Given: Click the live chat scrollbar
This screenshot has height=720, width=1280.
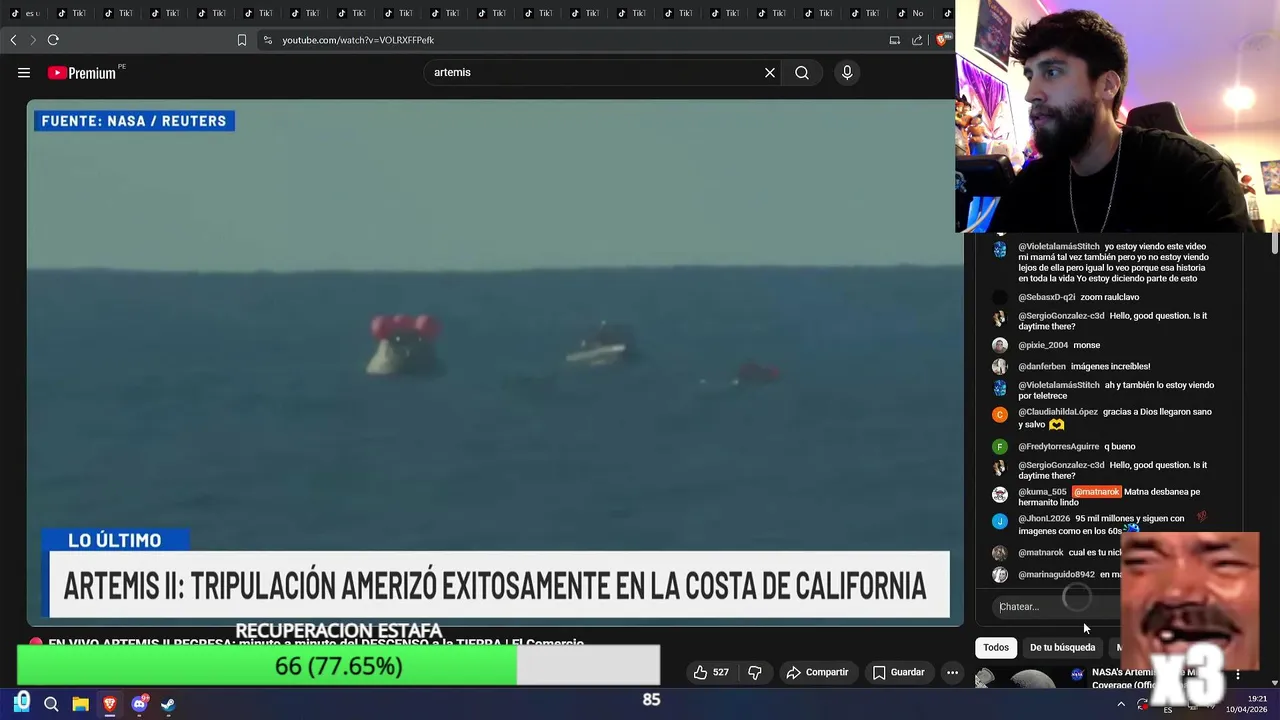Looking at the screenshot, I should click(x=1274, y=243).
